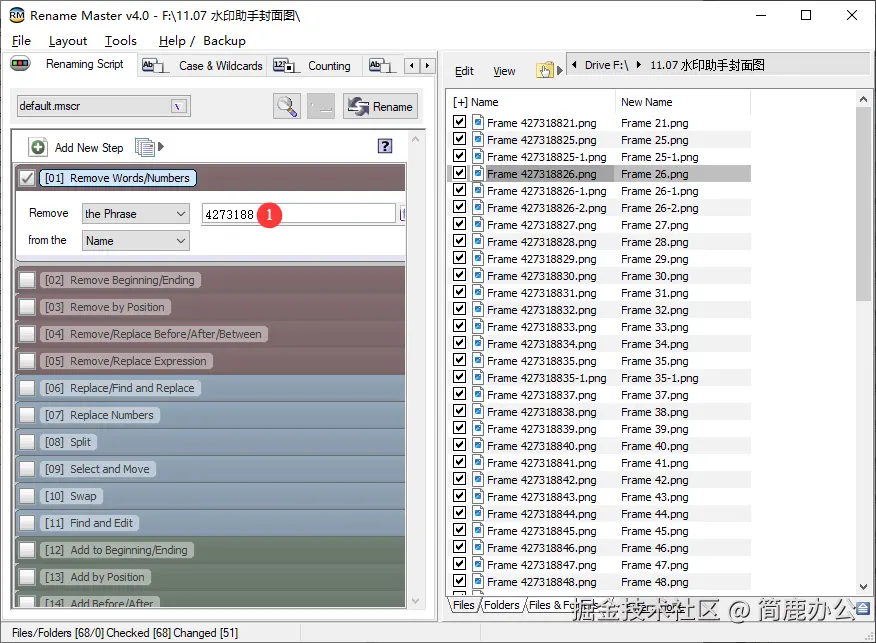Click the Rename button
Screen dimensions: 876x643
(380, 106)
